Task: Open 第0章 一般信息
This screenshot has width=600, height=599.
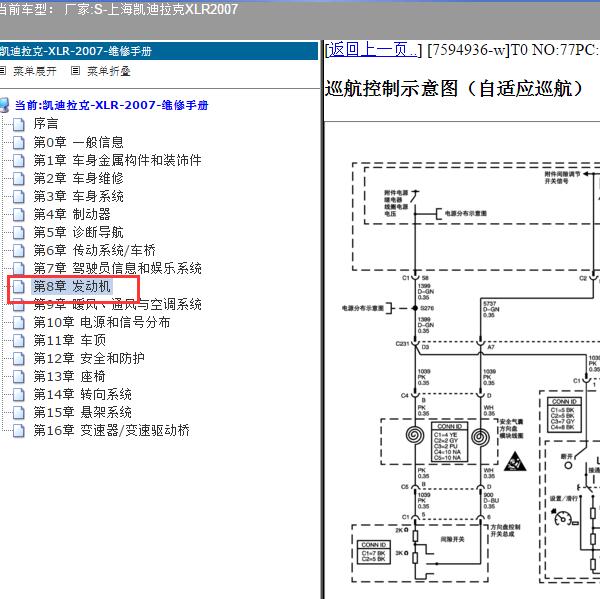Action: (78, 142)
